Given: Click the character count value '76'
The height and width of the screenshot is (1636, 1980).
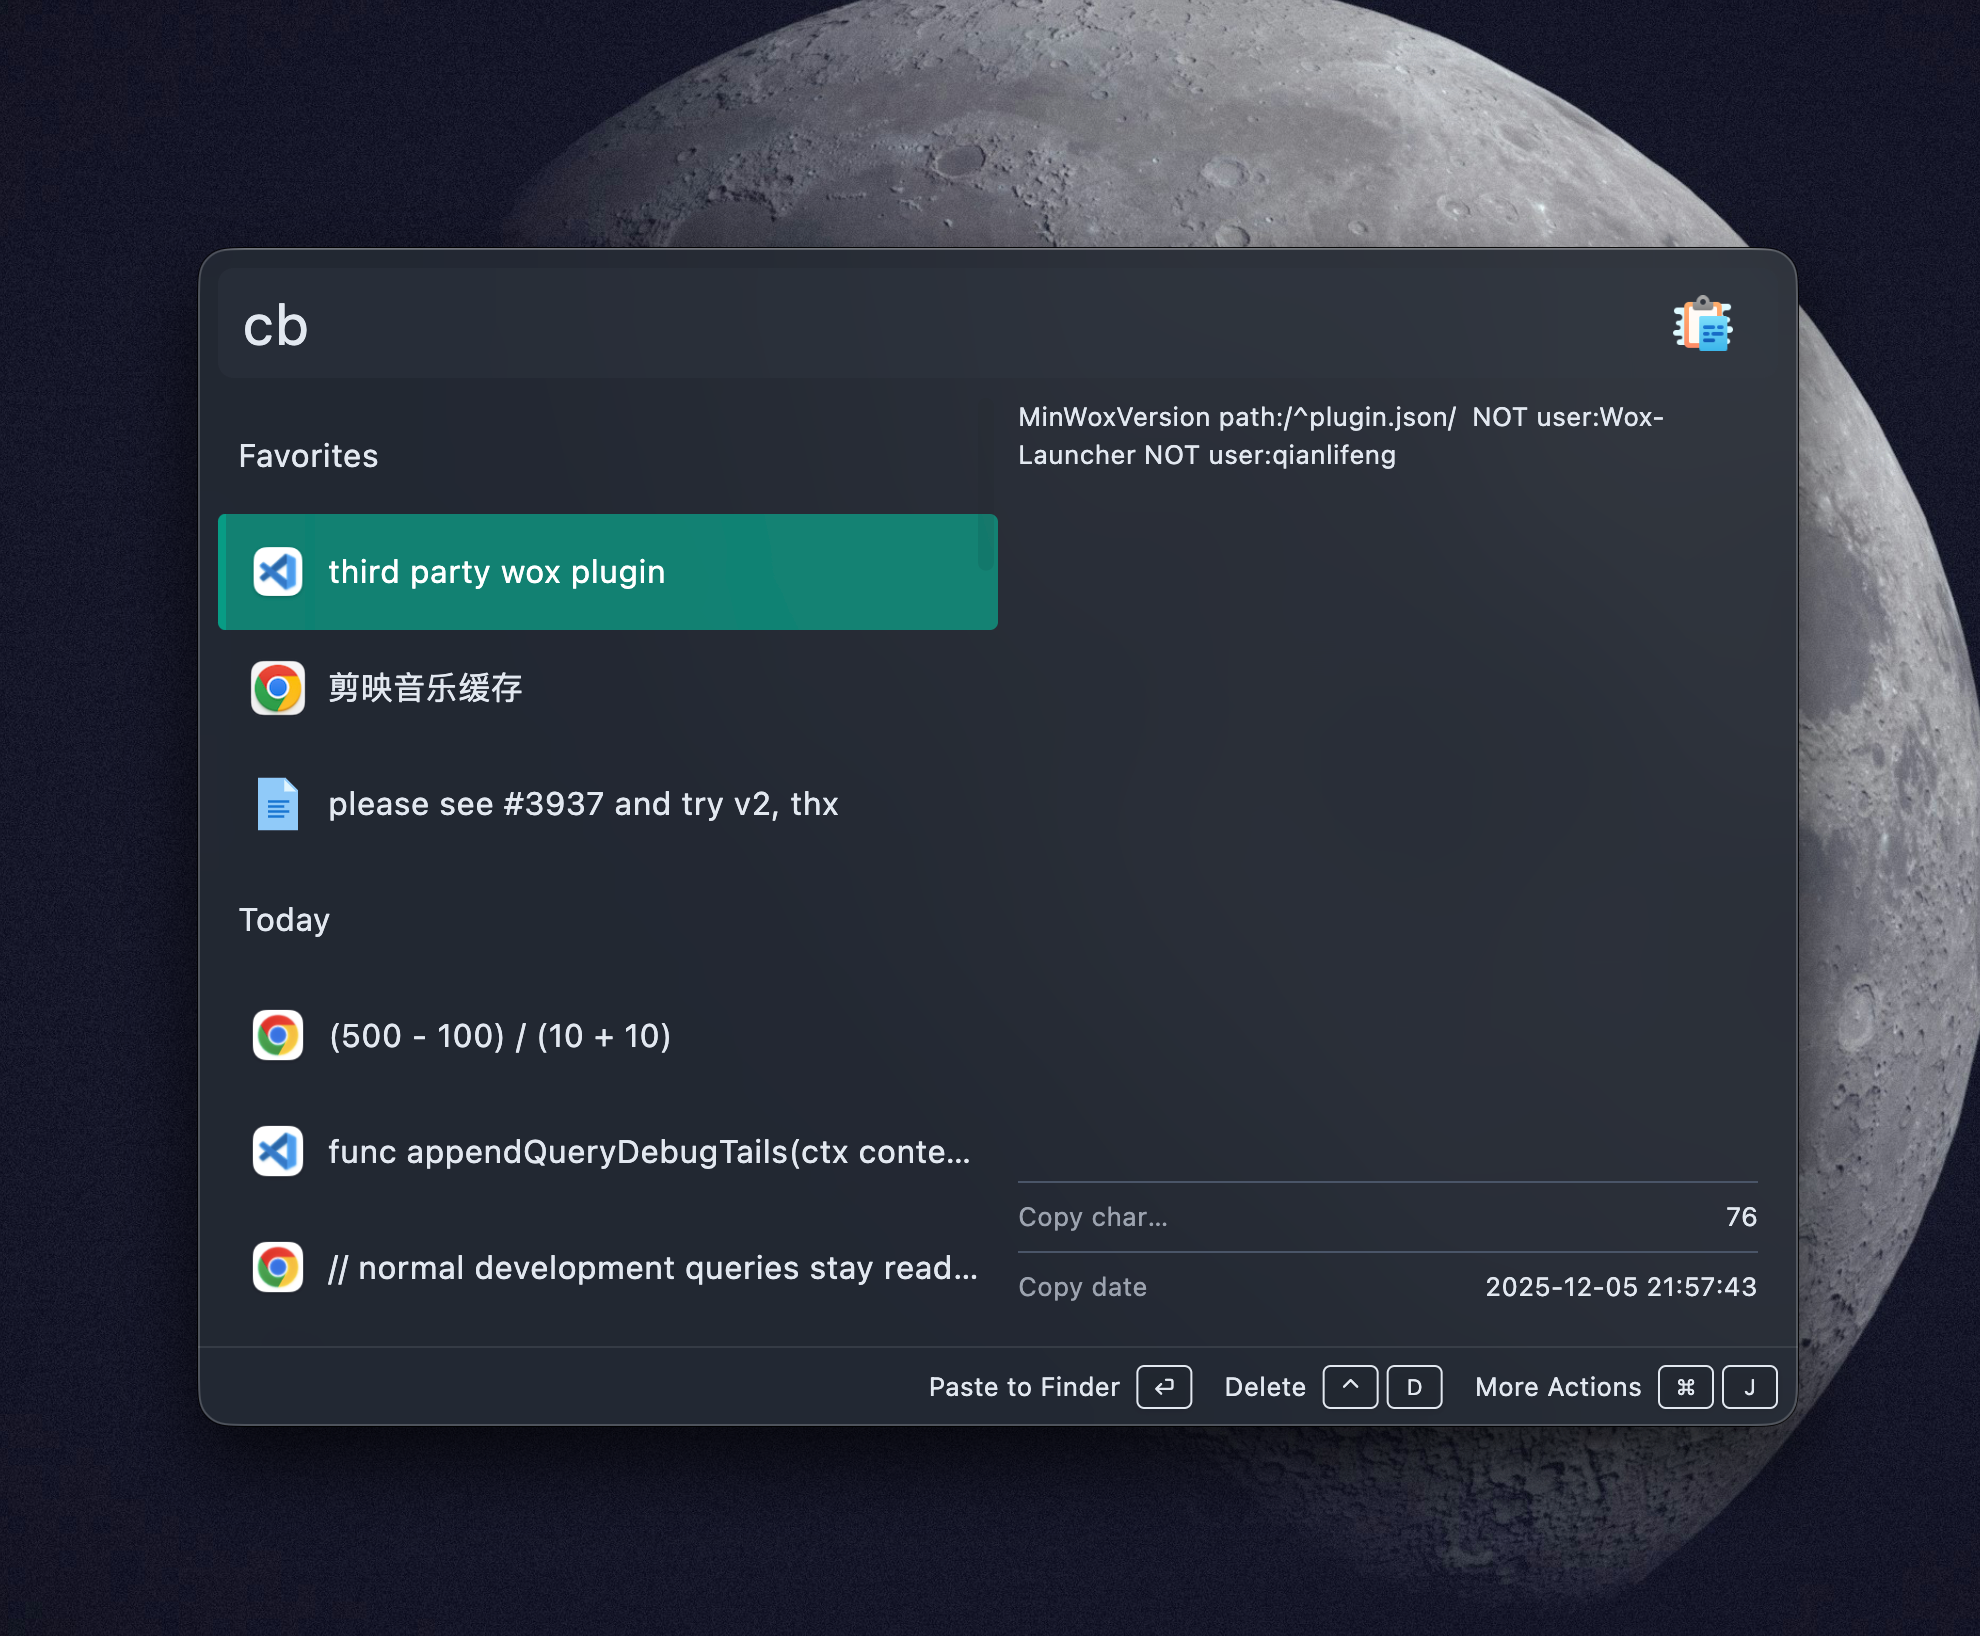Looking at the screenshot, I should pyautogui.click(x=1741, y=1217).
